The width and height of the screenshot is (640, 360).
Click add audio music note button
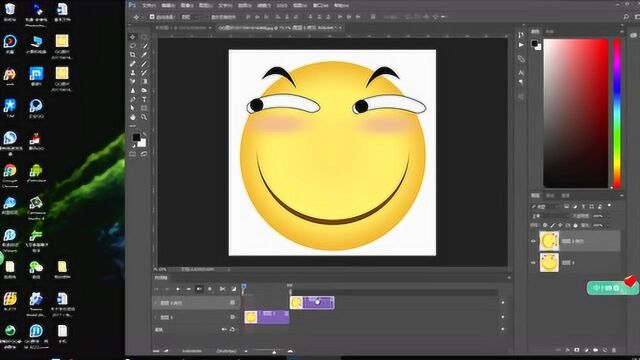point(233,329)
